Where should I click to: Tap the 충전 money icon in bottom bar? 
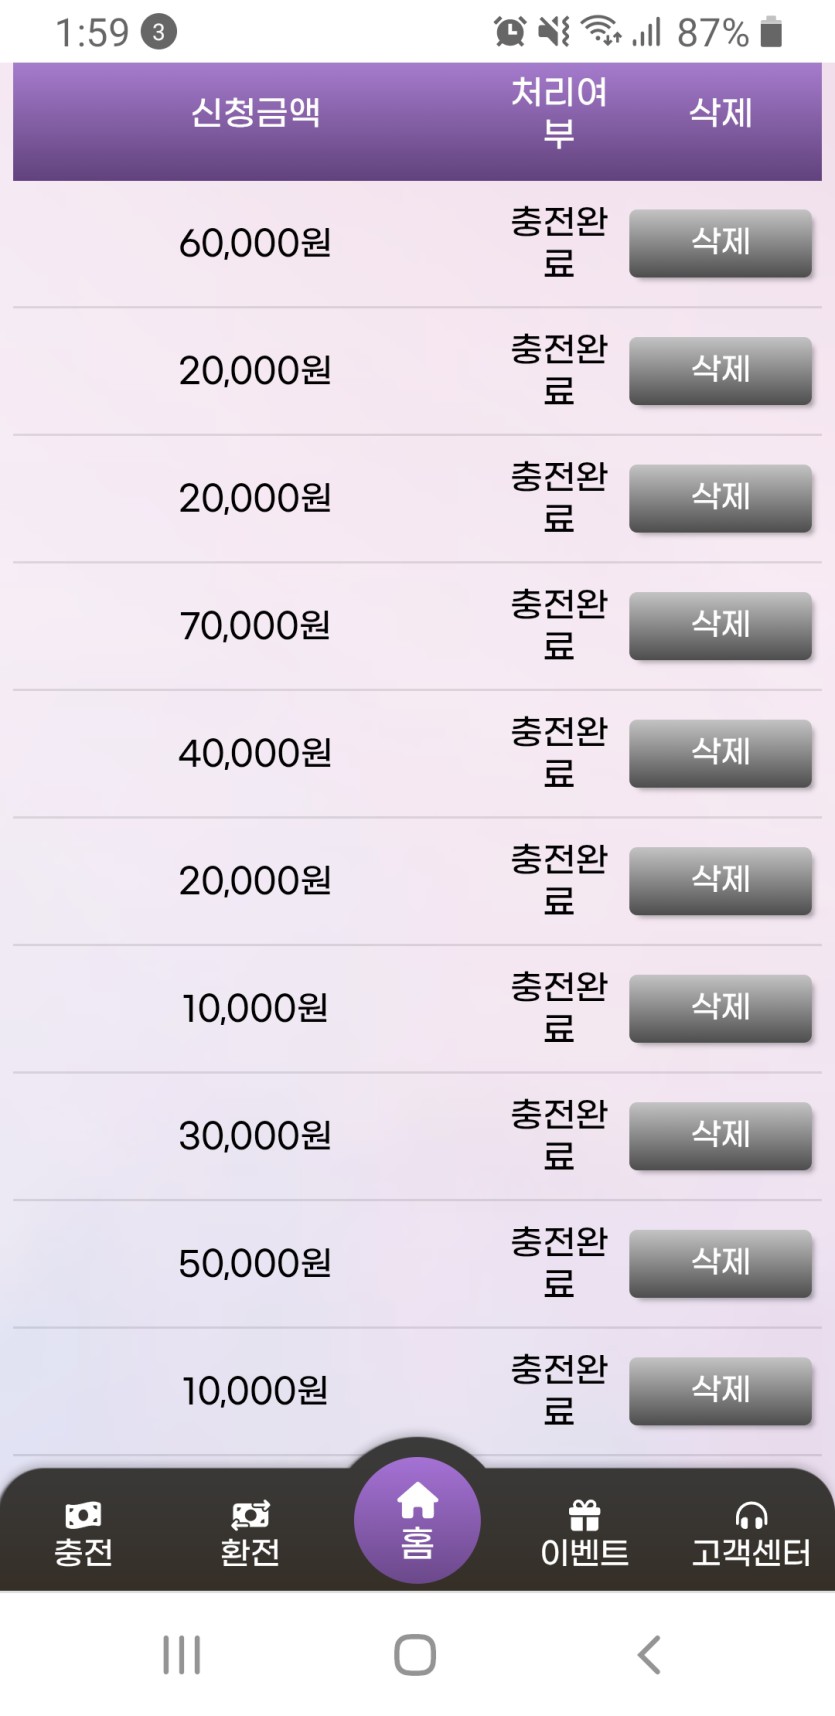point(83,1516)
